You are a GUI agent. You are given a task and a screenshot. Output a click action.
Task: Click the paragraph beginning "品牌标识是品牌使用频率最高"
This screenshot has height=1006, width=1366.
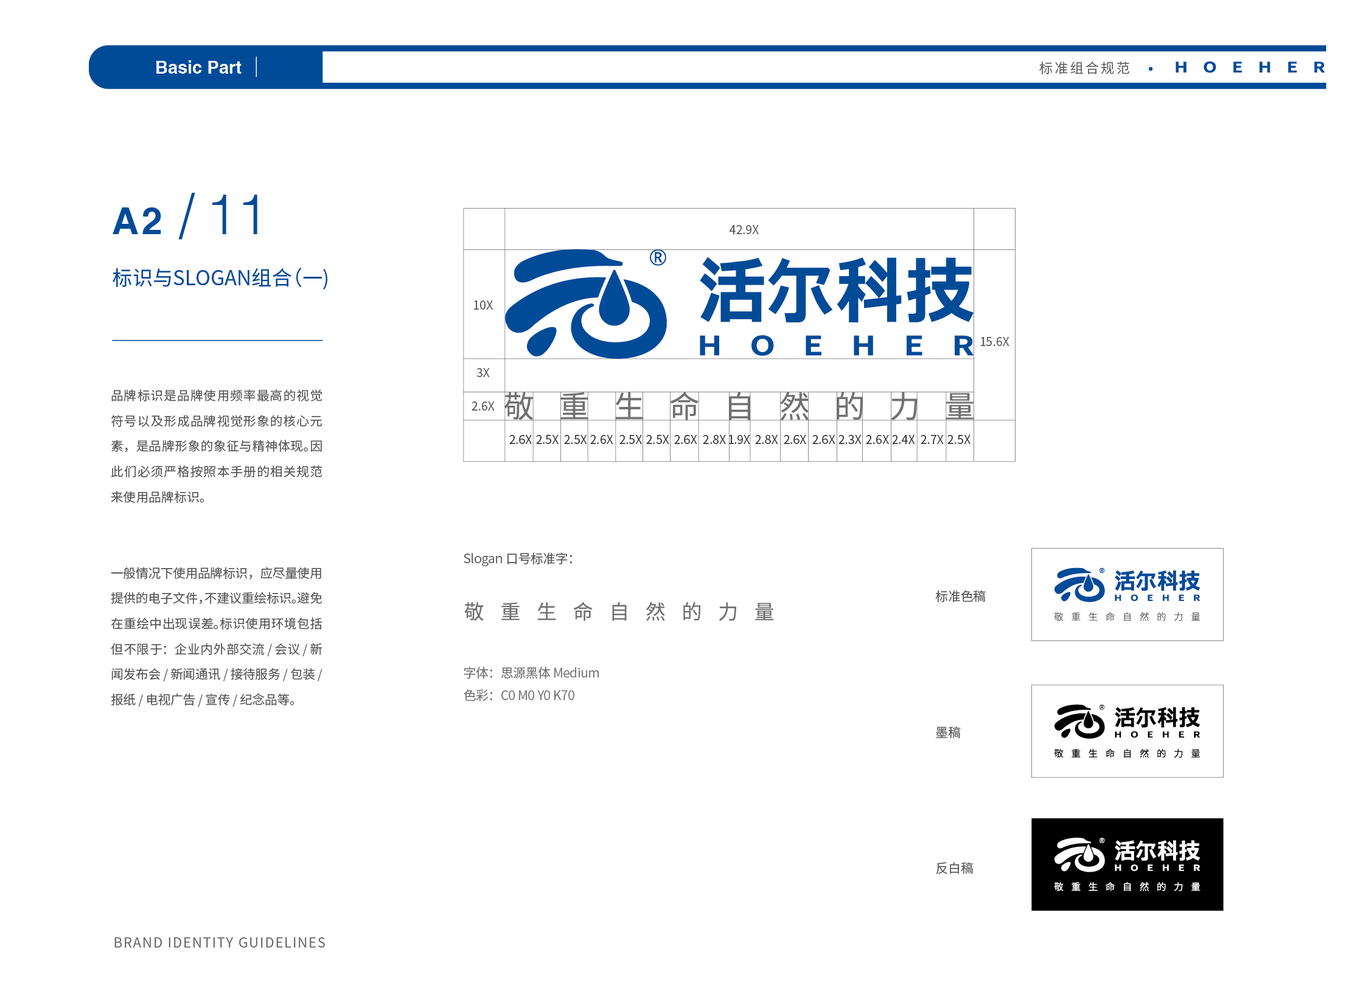(x=217, y=446)
